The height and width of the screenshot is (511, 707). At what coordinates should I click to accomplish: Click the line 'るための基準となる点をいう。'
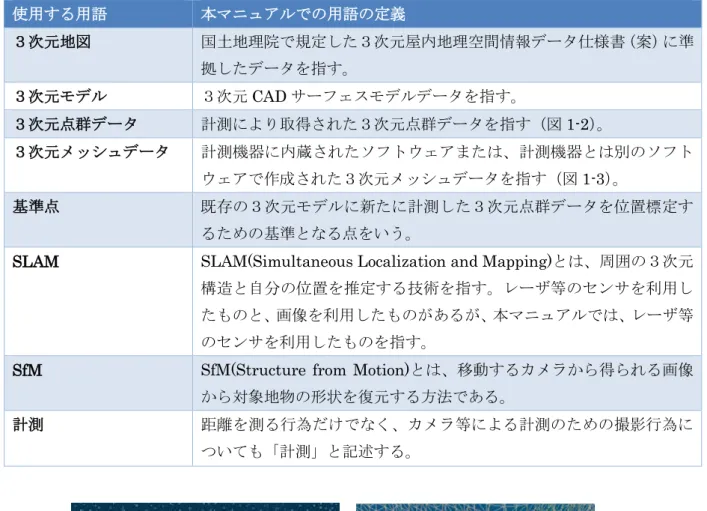[307, 234]
